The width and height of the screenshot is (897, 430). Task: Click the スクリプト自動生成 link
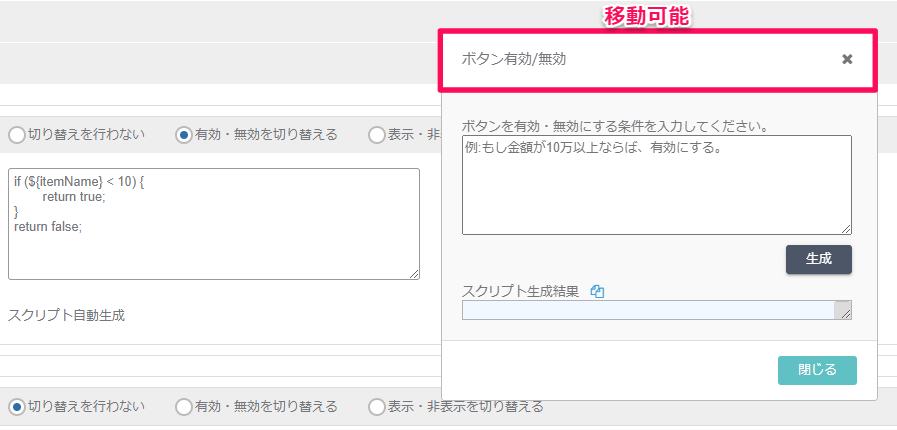pos(66,315)
